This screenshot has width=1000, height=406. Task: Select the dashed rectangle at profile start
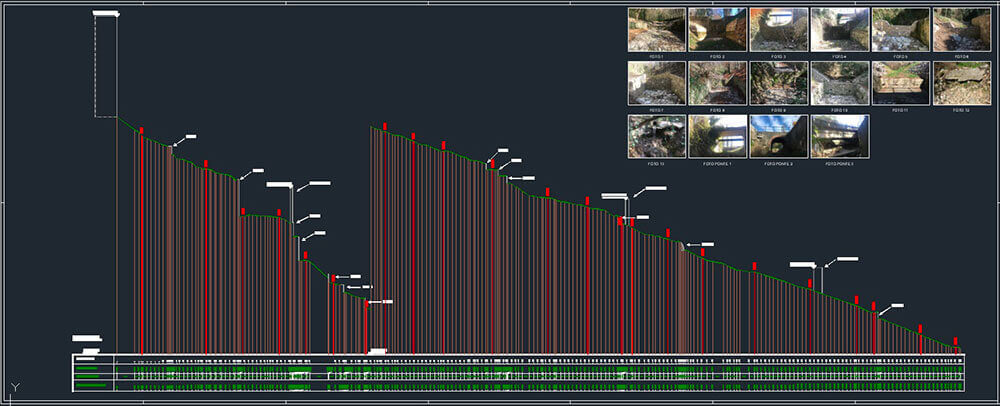pos(105,66)
